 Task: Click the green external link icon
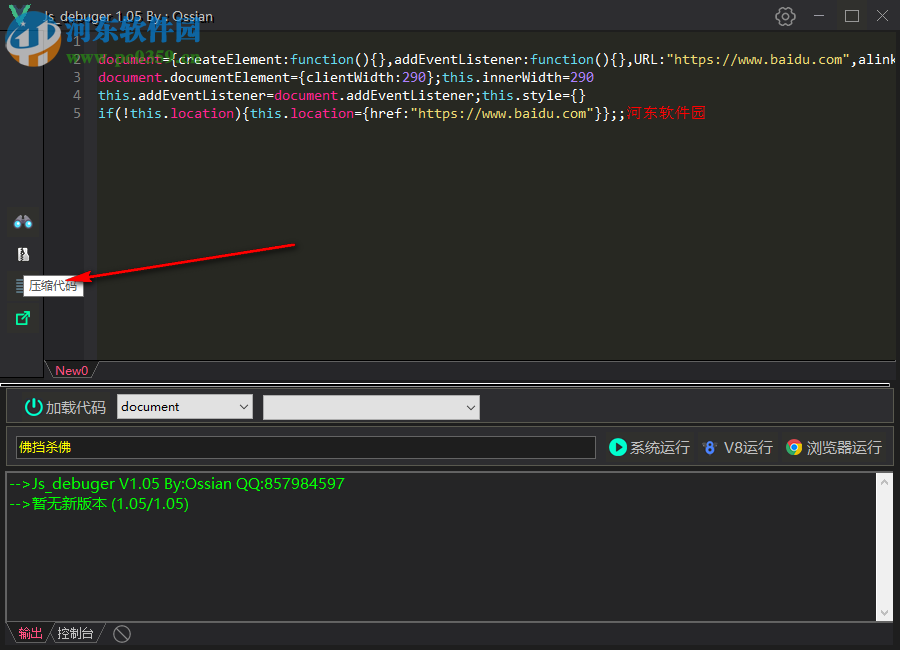coord(22,318)
